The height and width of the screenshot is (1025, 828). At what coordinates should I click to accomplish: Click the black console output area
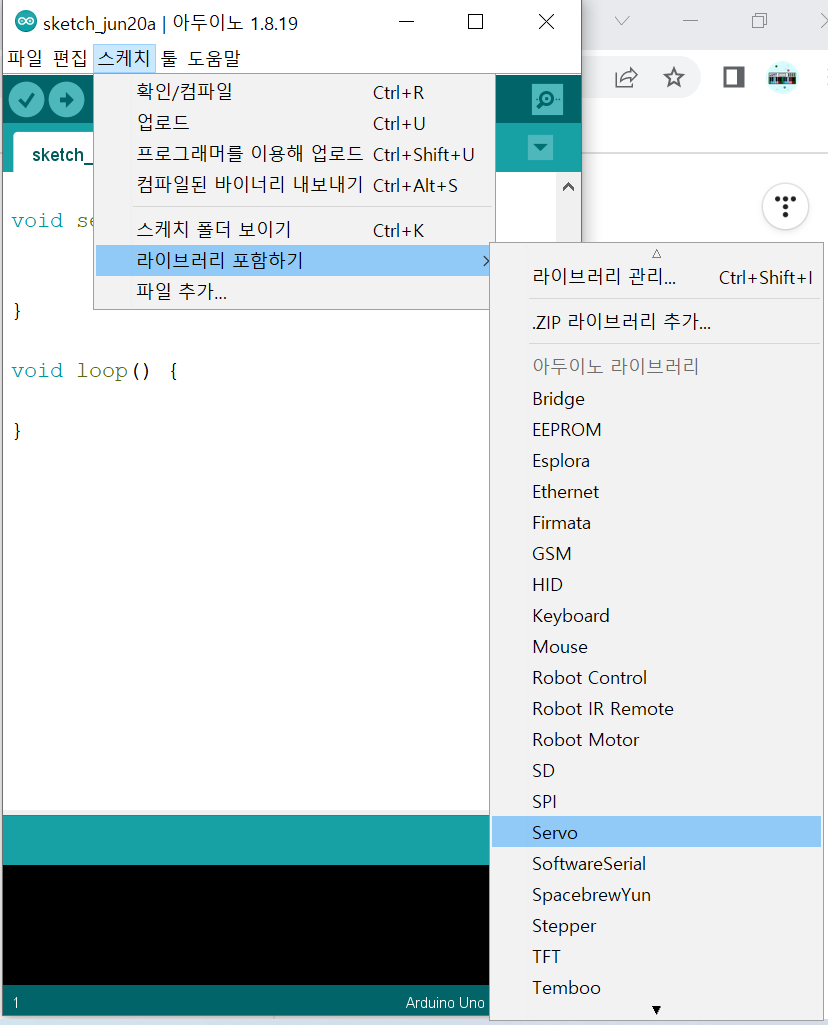click(246, 925)
